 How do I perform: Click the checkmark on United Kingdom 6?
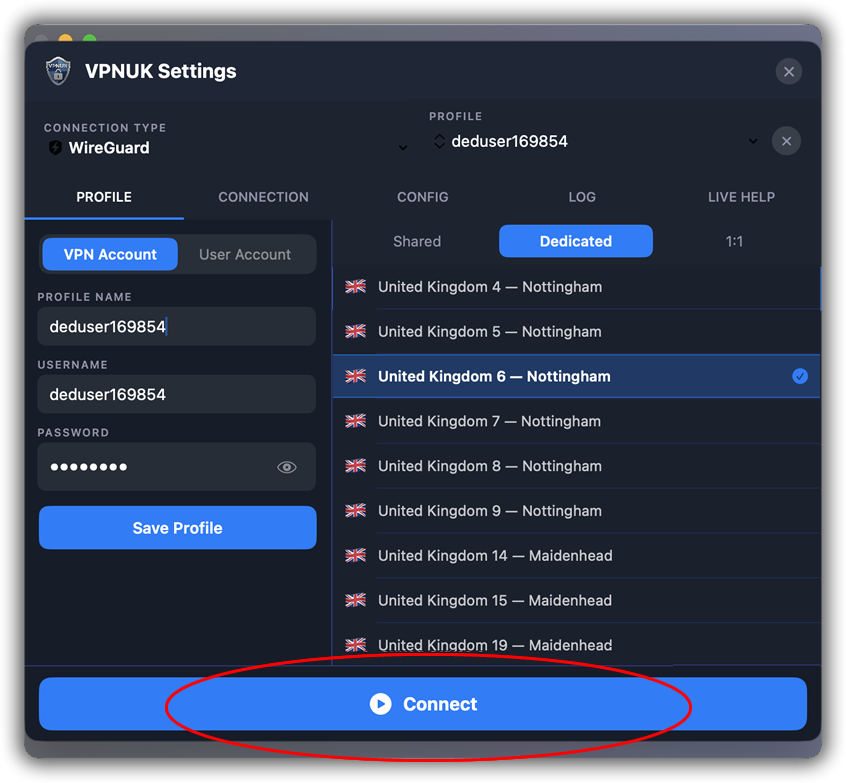click(800, 376)
